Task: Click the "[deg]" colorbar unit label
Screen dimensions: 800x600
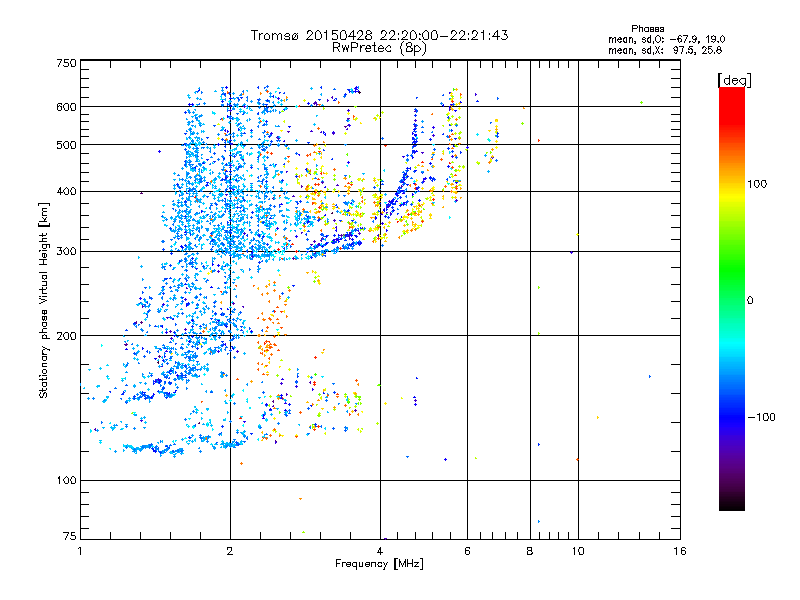Action: (x=734, y=80)
